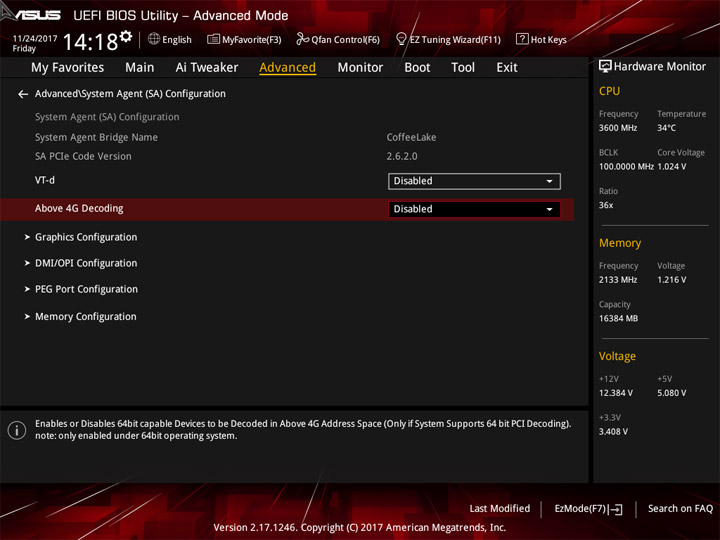
Task: Show Hot Keys text
Action: point(549,40)
